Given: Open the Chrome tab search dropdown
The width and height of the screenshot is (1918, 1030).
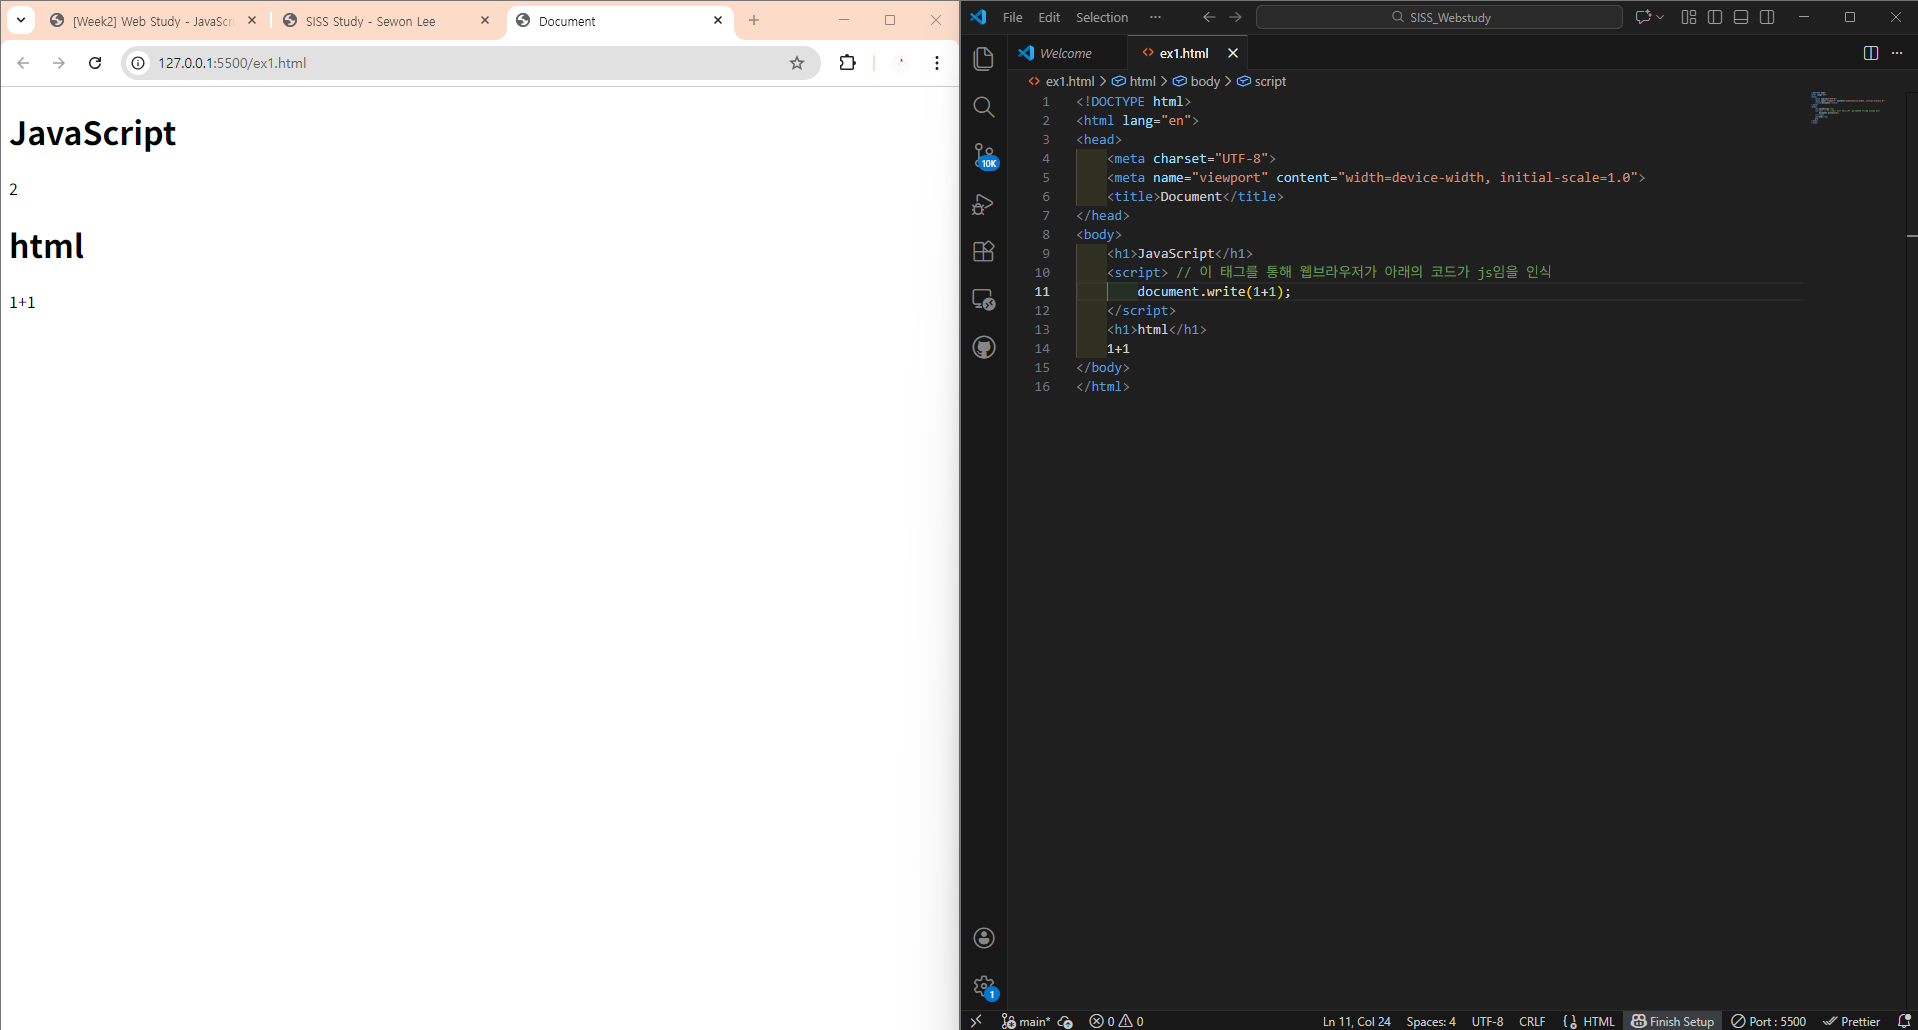Looking at the screenshot, I should (21, 20).
